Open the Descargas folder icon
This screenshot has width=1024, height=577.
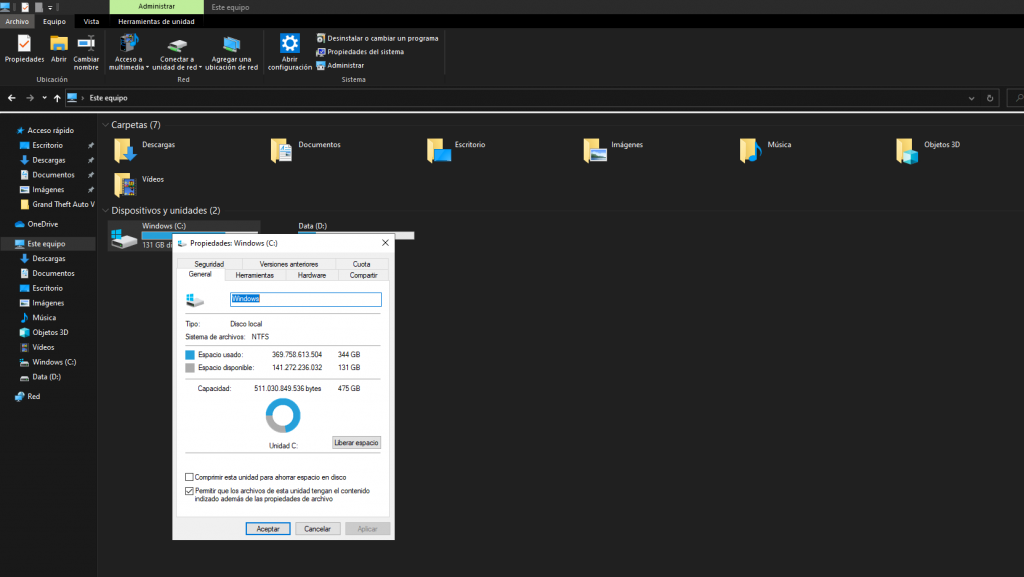click(x=124, y=150)
